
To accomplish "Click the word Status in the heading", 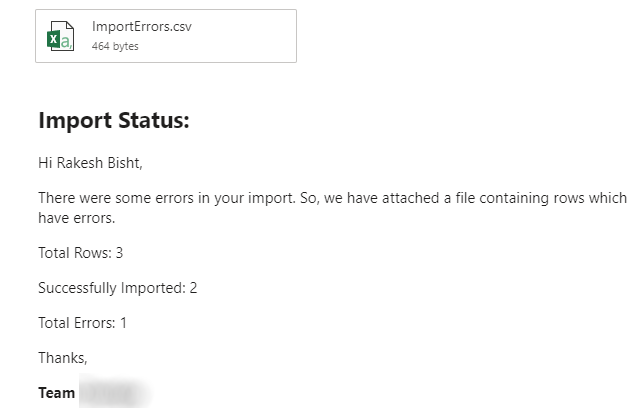I will 151,121.
